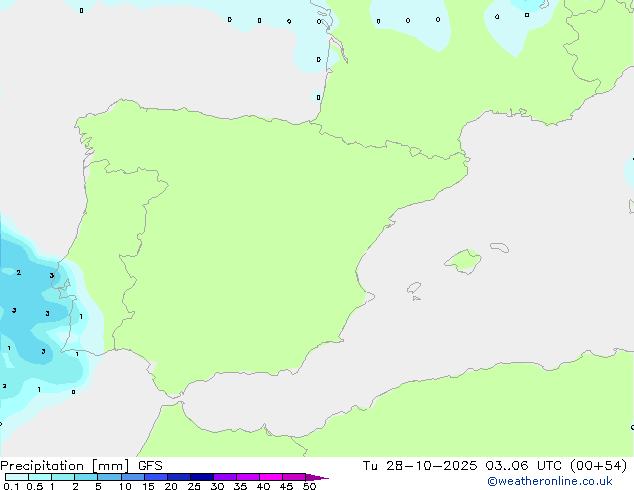Click the 'Tu 28-10-2025' date text

(420, 466)
